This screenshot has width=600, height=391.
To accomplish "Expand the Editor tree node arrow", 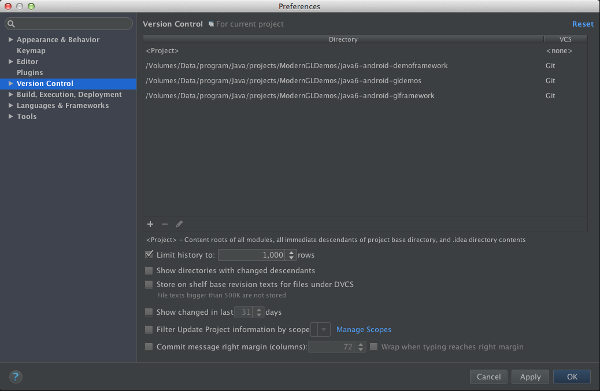I will pyautogui.click(x=11, y=61).
